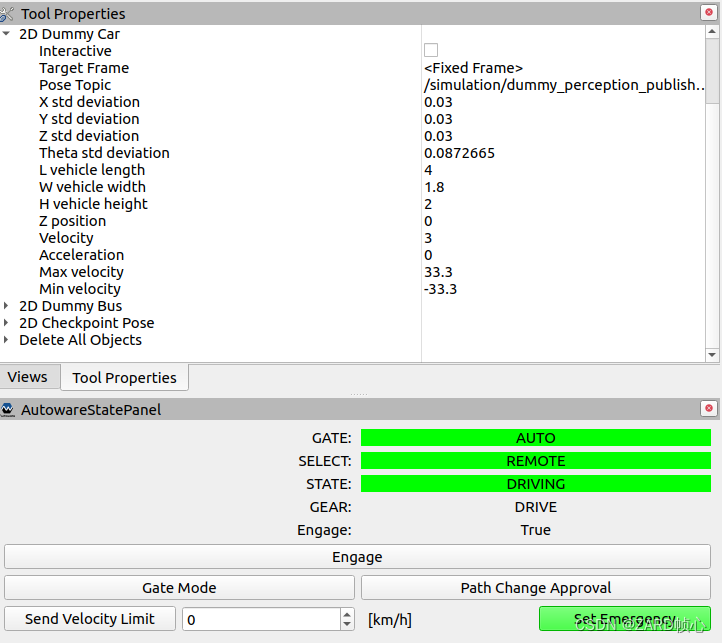Image resolution: width=722 pixels, height=643 pixels.
Task: Click the green REMOTE select indicator
Action: click(536, 461)
